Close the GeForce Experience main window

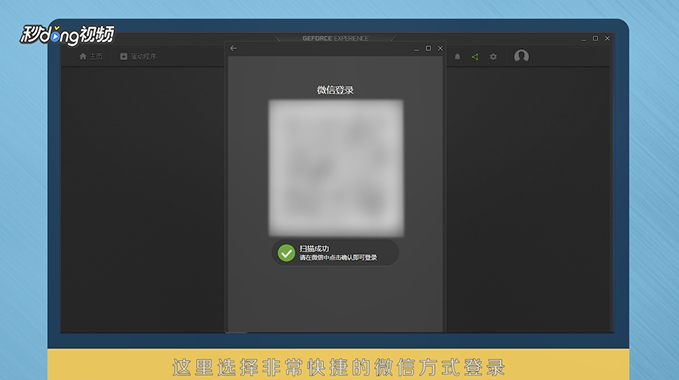[x=607, y=39]
